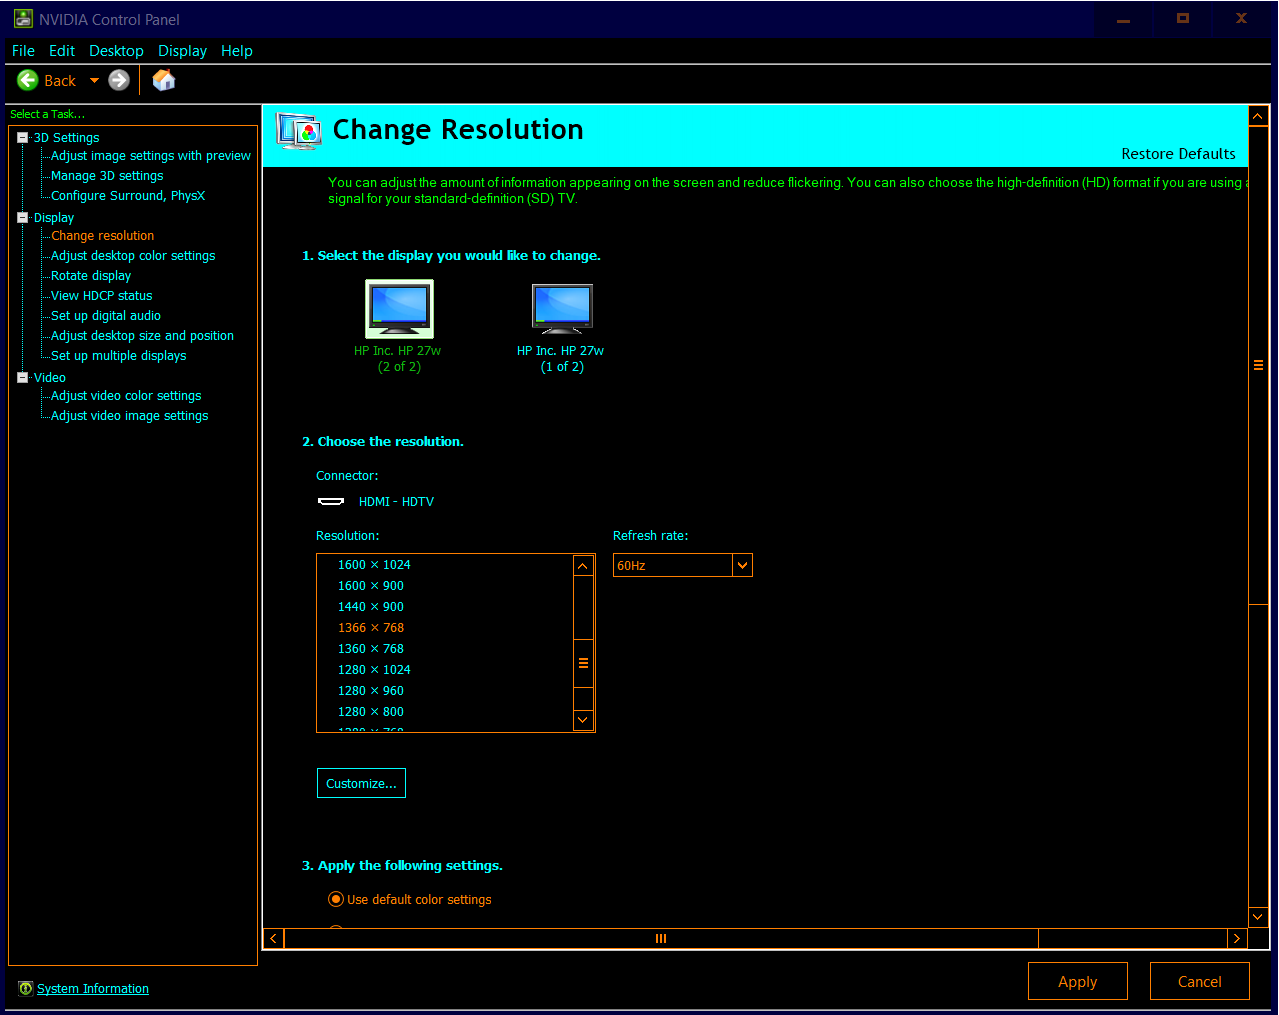Click resolution list scroll-down arrow

click(x=583, y=720)
